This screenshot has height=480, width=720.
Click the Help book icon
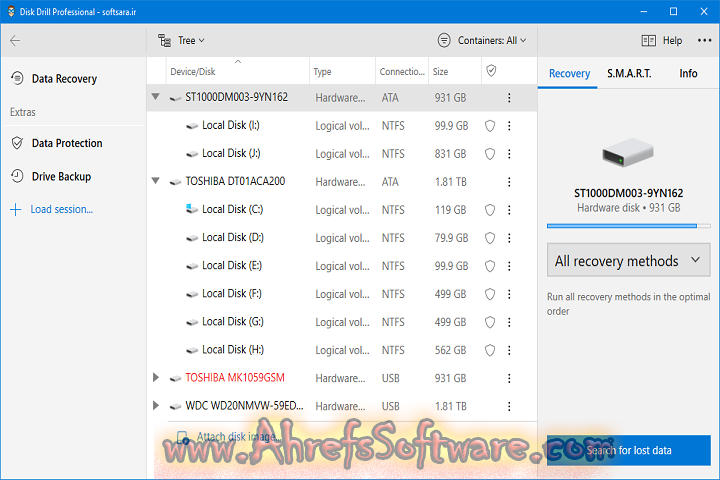pyautogui.click(x=648, y=40)
